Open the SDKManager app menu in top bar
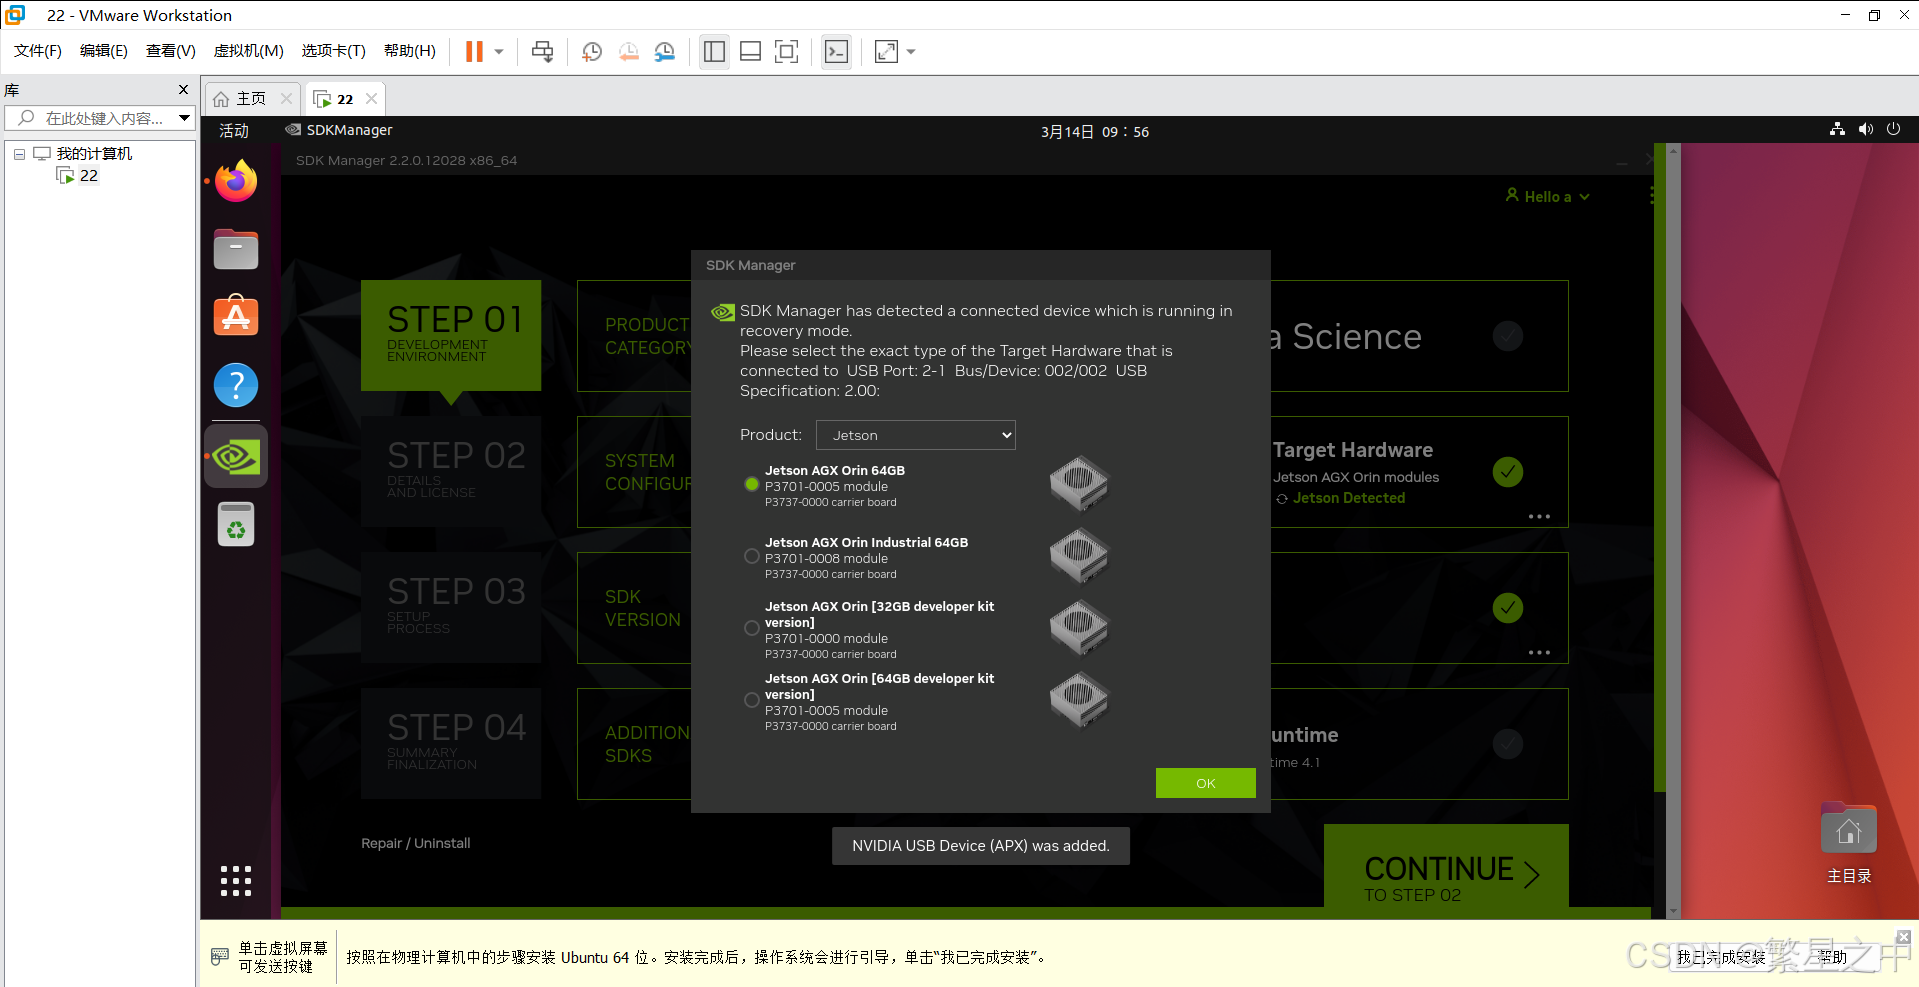1919x987 pixels. (339, 130)
